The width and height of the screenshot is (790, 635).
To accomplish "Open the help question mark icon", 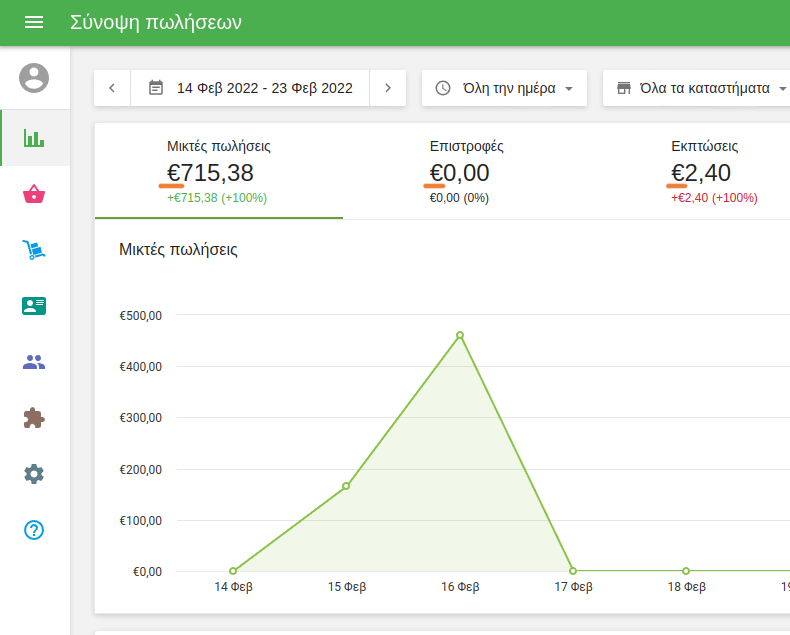I will pos(34,530).
